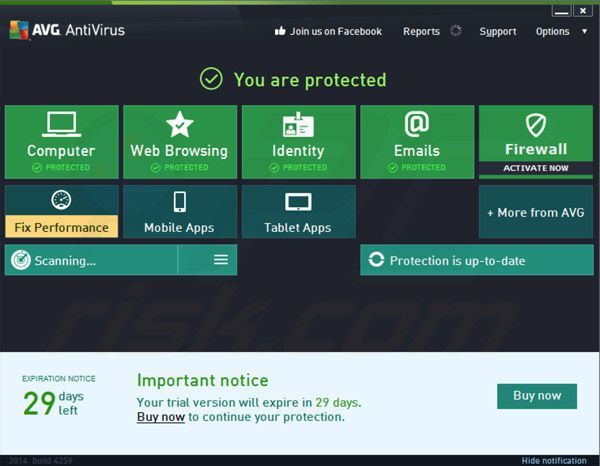
Task: Click the Tablet Apps label
Action: click(x=298, y=228)
